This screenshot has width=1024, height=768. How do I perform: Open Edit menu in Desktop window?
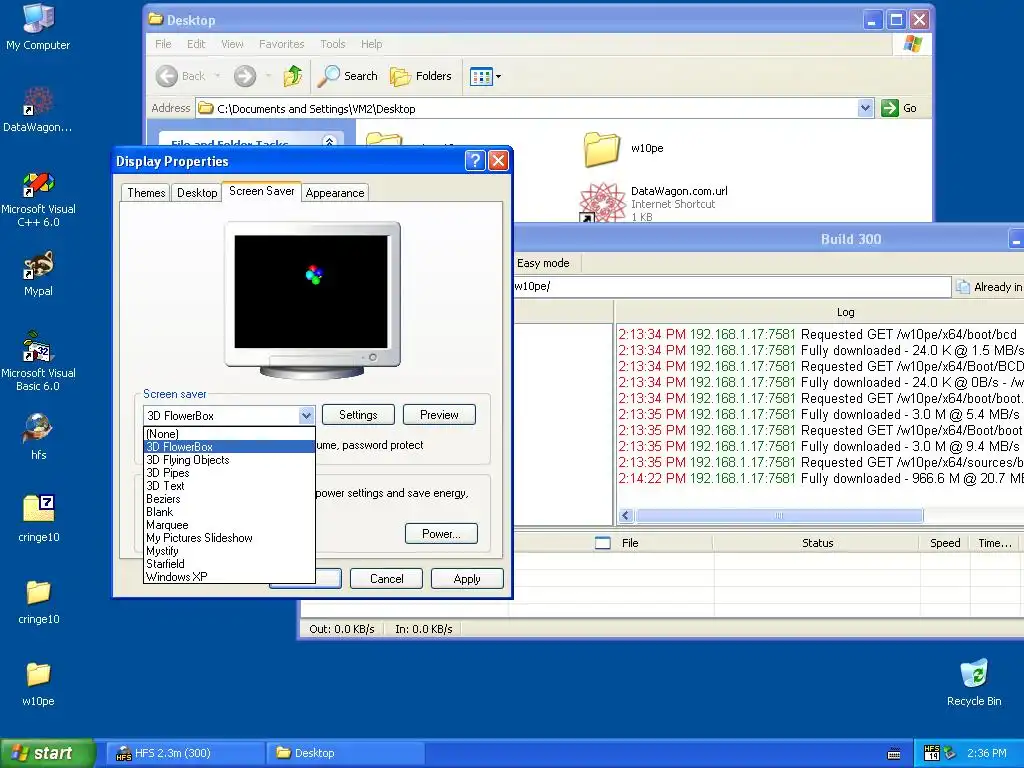tap(196, 44)
